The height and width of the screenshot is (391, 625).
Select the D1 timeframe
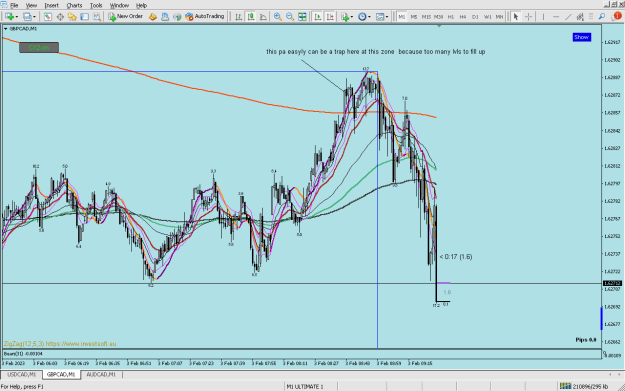pos(475,17)
